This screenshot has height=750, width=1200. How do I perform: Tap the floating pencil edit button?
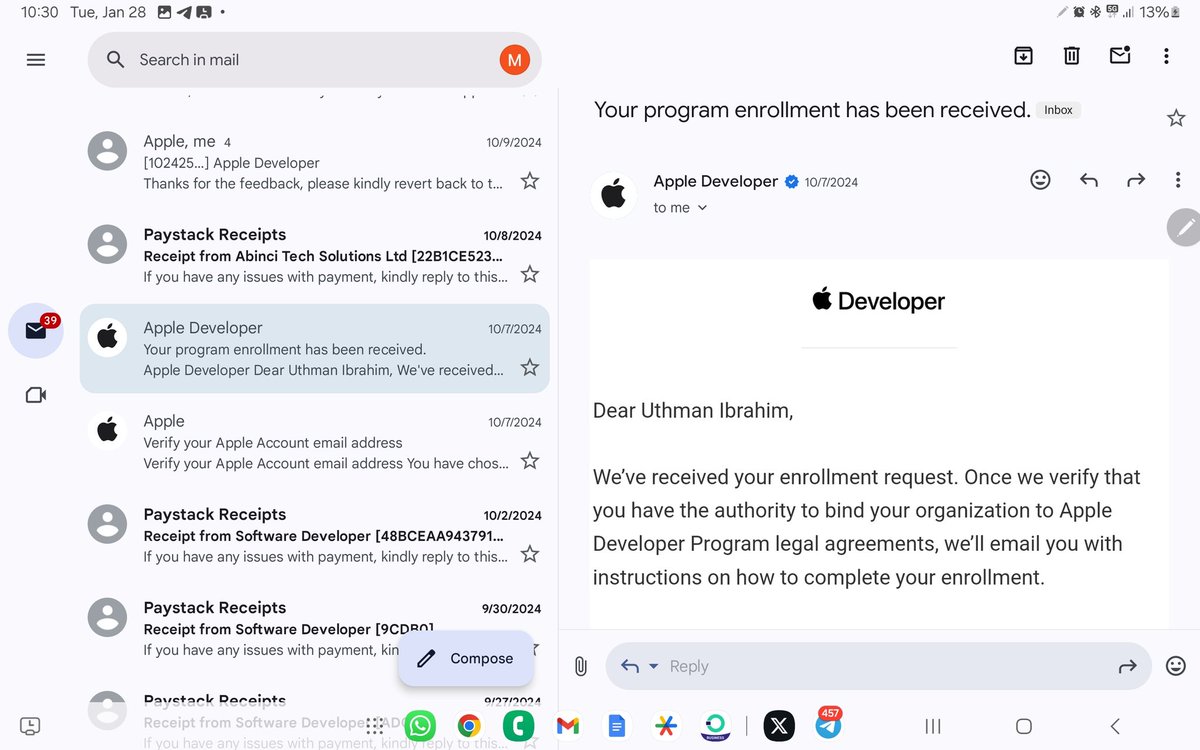pos(1186,227)
